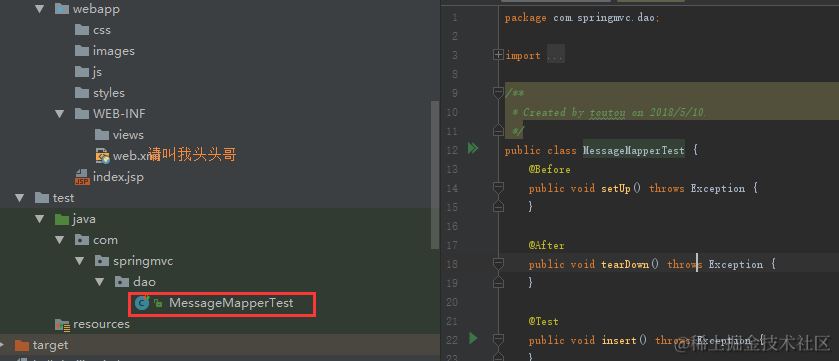Collapse the test folder arrow
Image resolution: width=839 pixels, height=361 pixels.
20,198
